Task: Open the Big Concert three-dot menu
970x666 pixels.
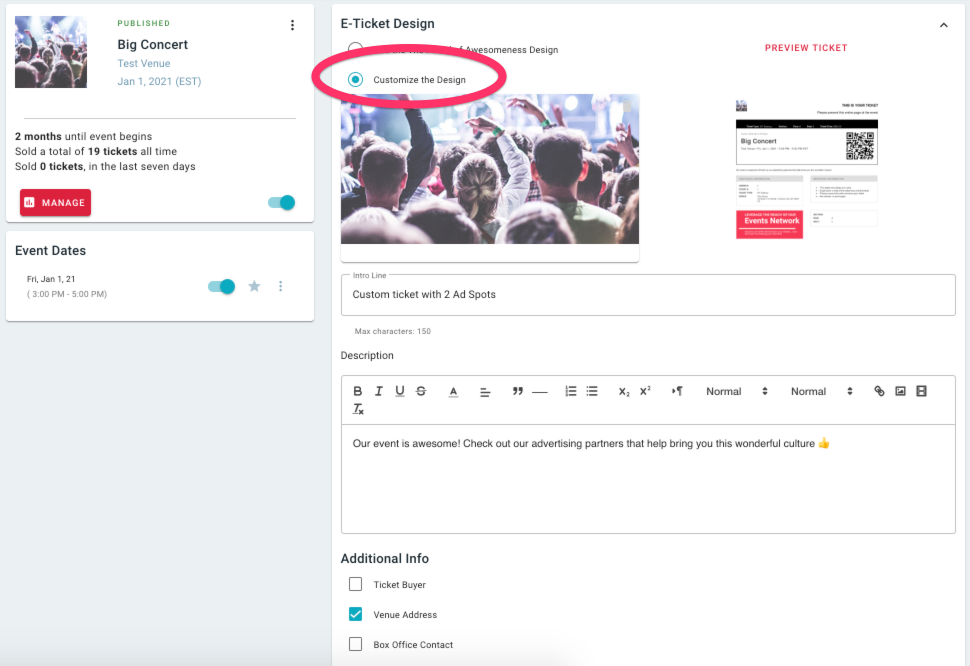Action: (x=292, y=25)
